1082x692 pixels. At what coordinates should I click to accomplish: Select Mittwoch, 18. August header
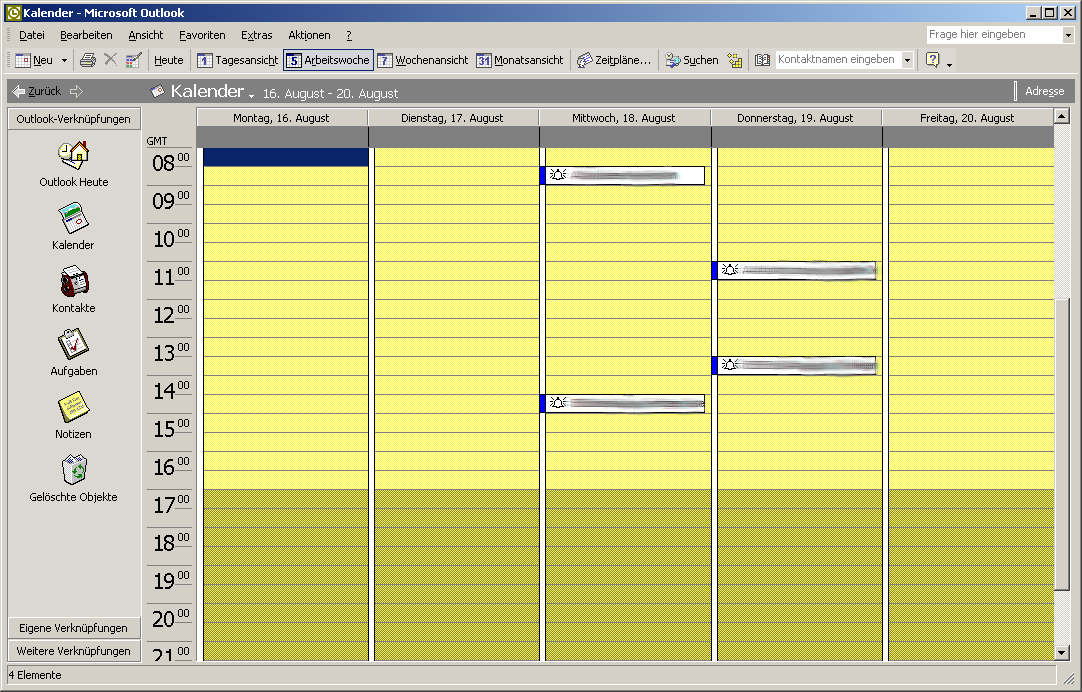click(x=624, y=118)
